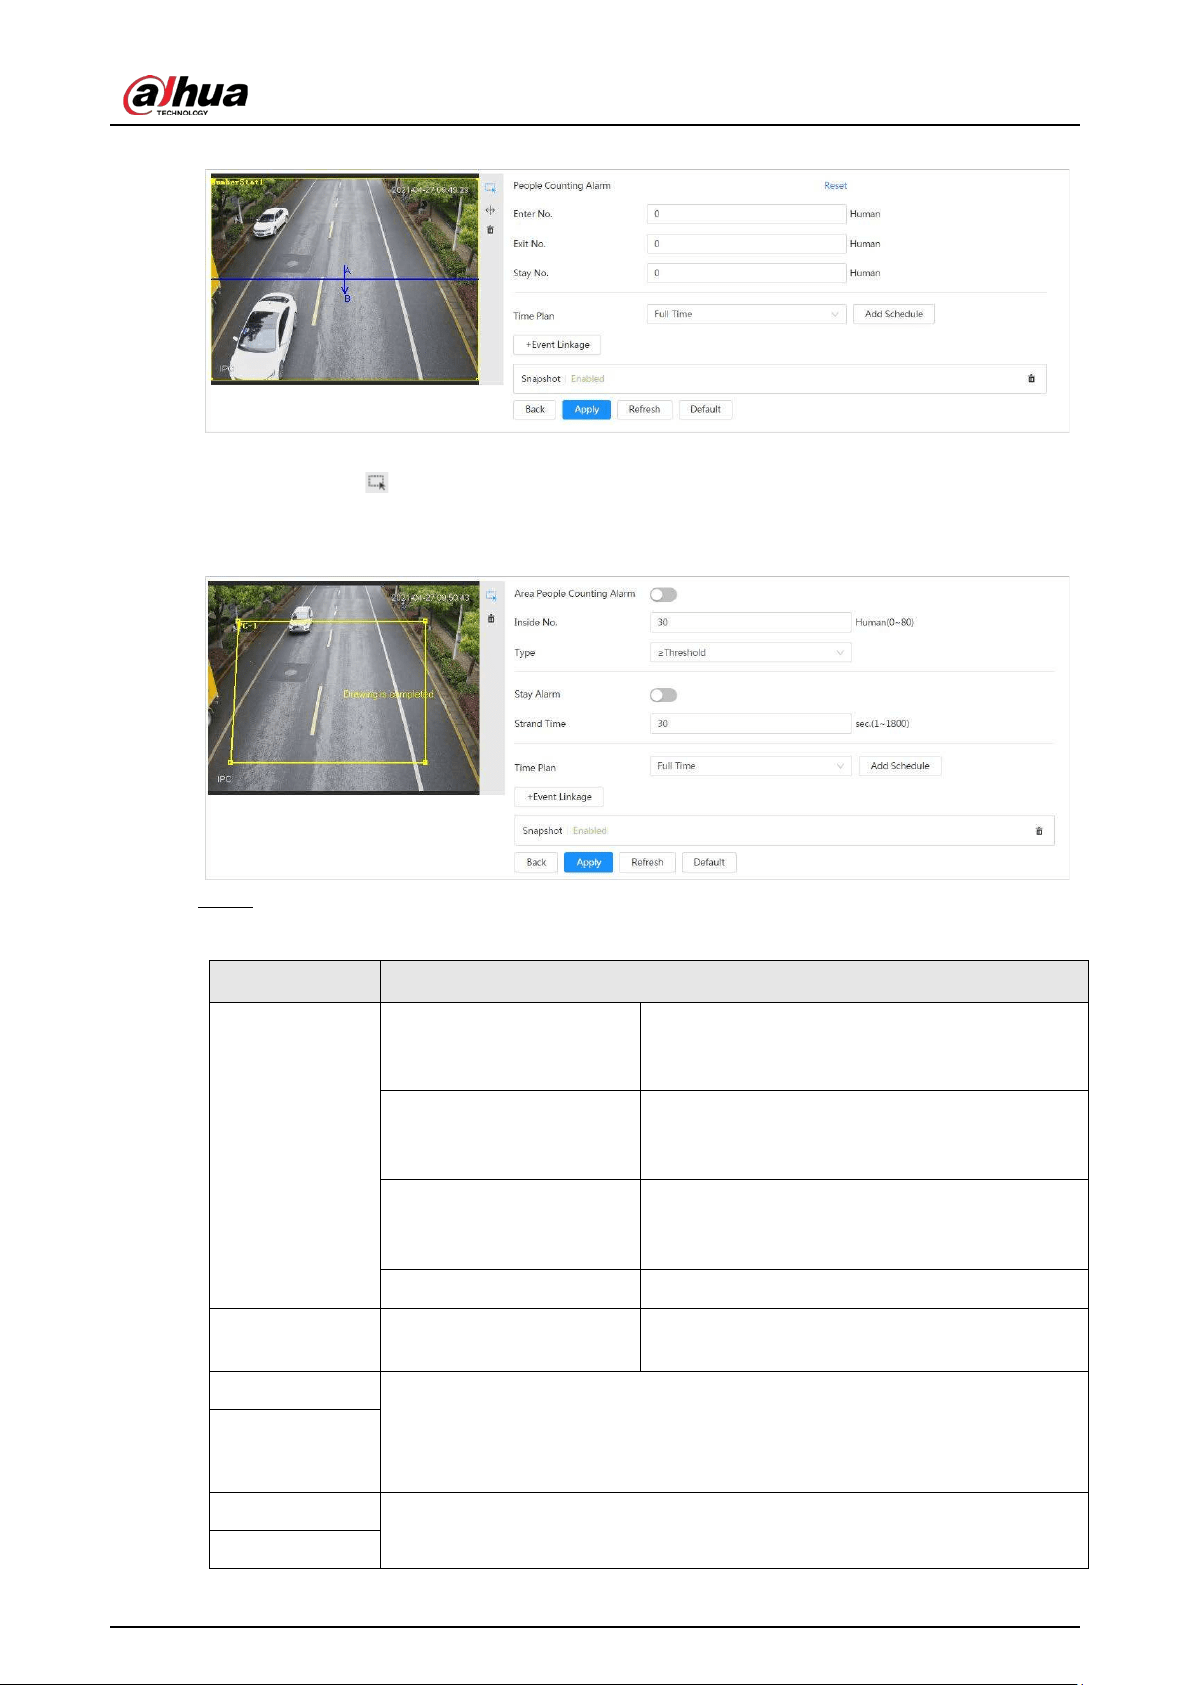This screenshot has width=1192, height=1685.
Task: Click the Reset link
Action: (x=835, y=186)
